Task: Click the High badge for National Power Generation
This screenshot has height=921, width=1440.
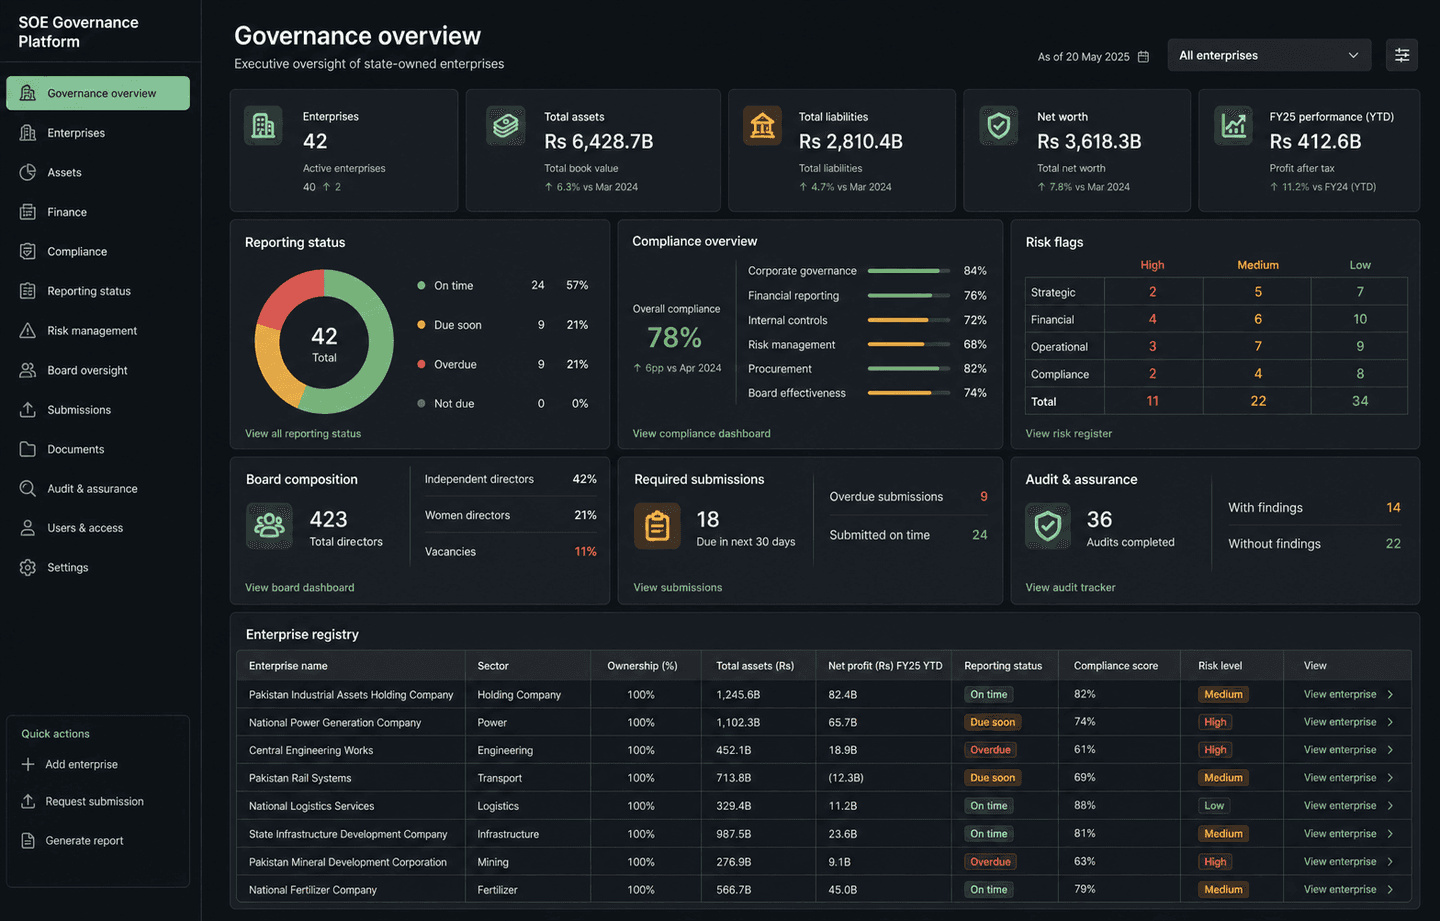Action: (x=1215, y=722)
